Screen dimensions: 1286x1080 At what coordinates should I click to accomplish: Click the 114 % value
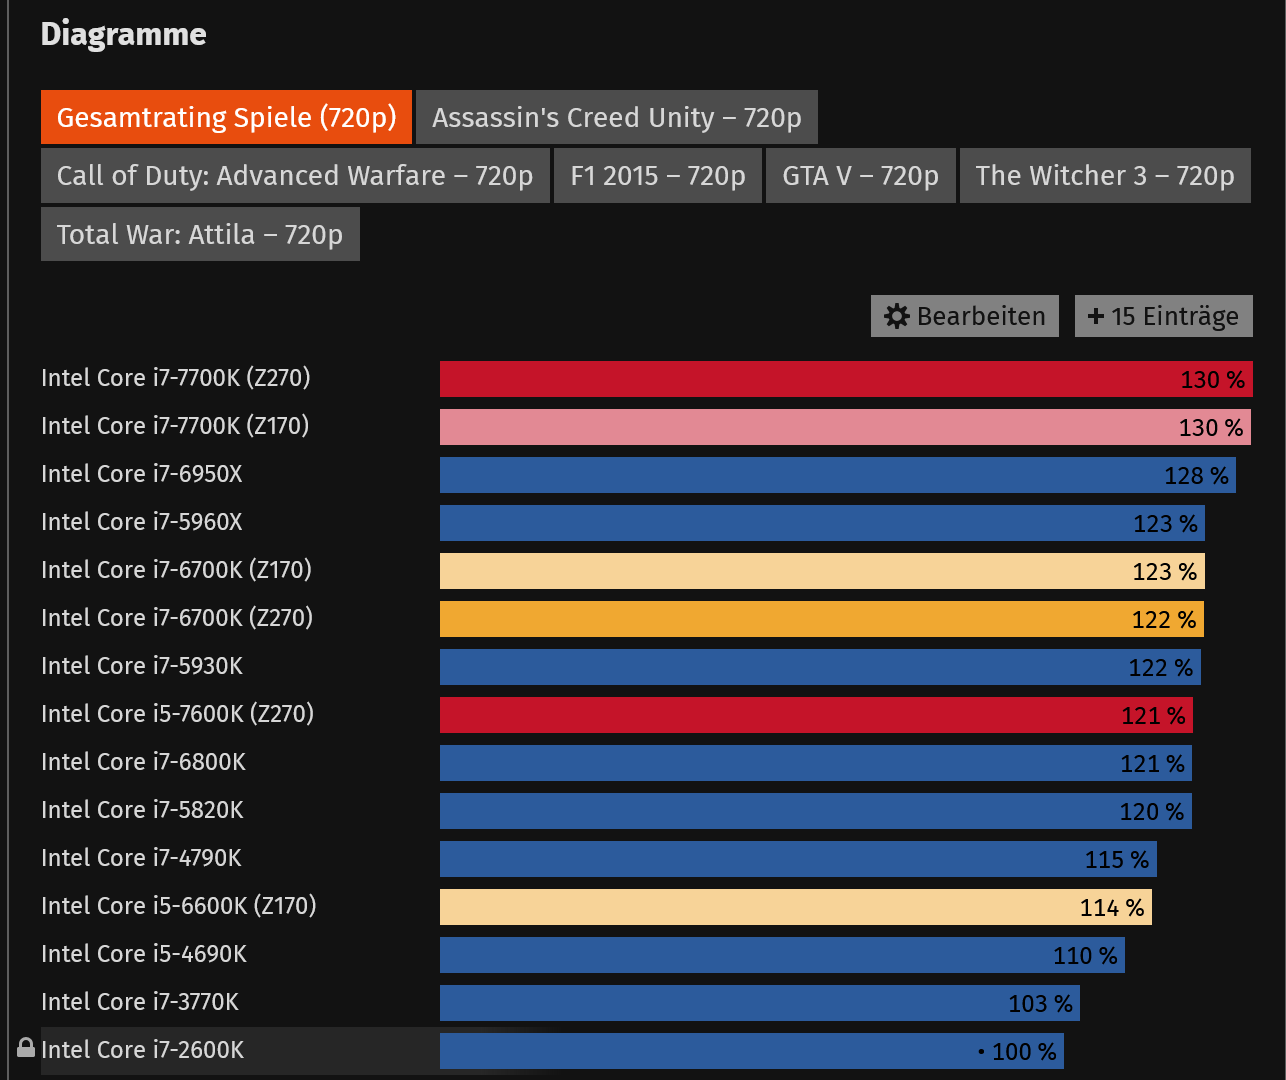pos(1112,908)
